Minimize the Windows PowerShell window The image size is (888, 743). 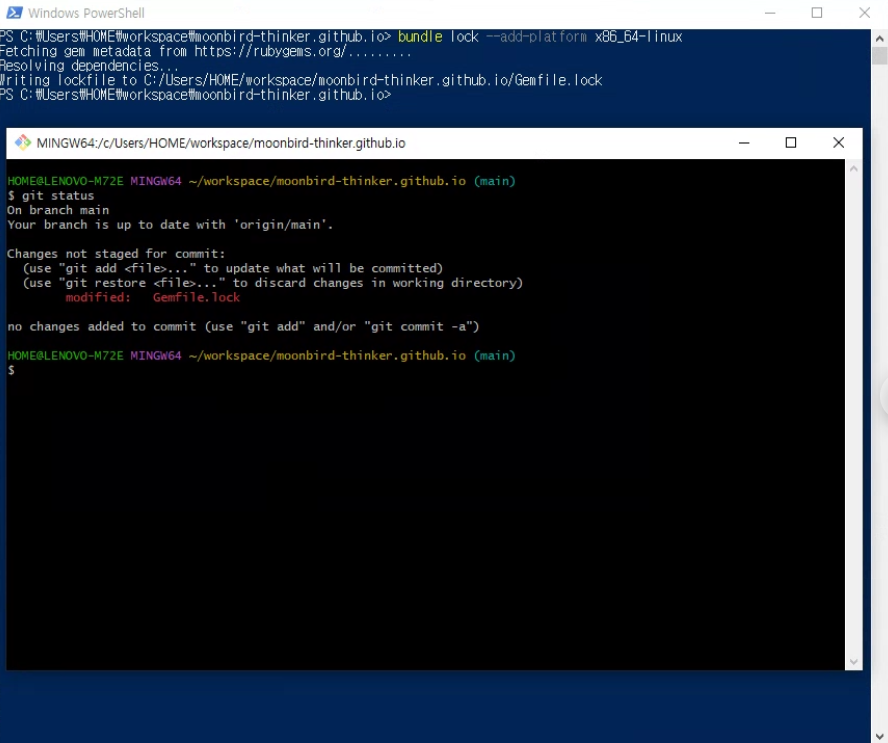(770, 12)
